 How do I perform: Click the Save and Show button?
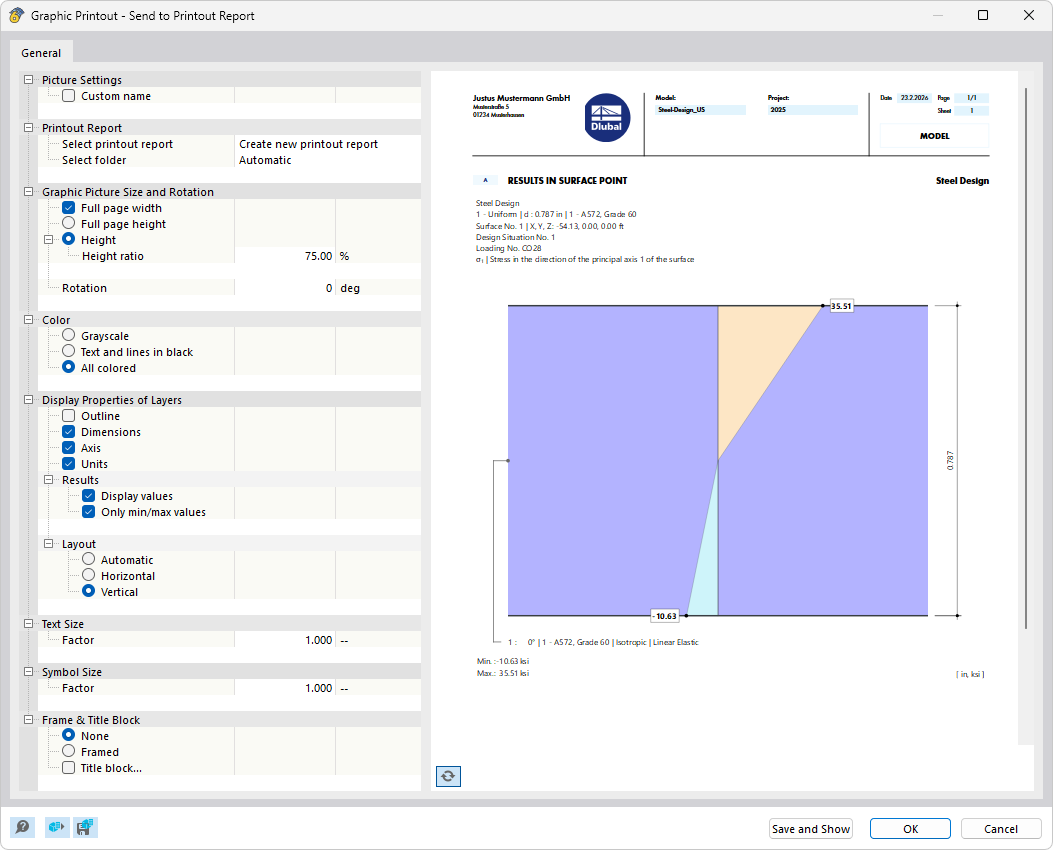(811, 829)
